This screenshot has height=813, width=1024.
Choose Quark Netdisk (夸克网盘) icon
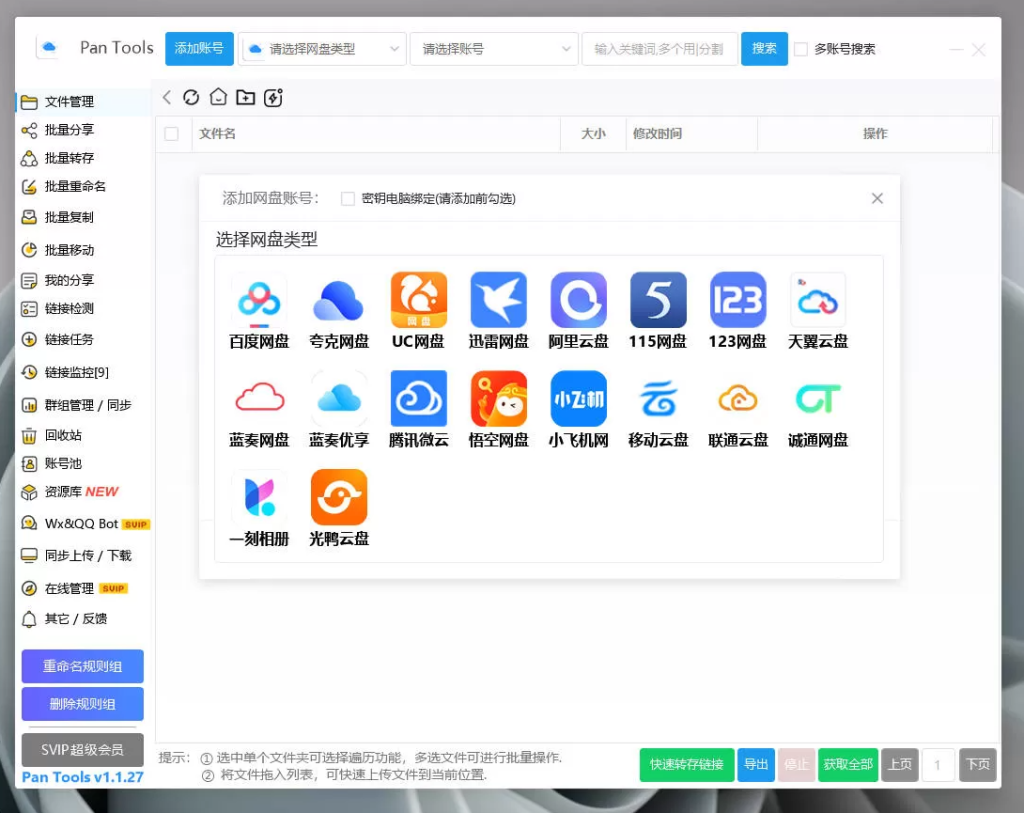tap(338, 300)
